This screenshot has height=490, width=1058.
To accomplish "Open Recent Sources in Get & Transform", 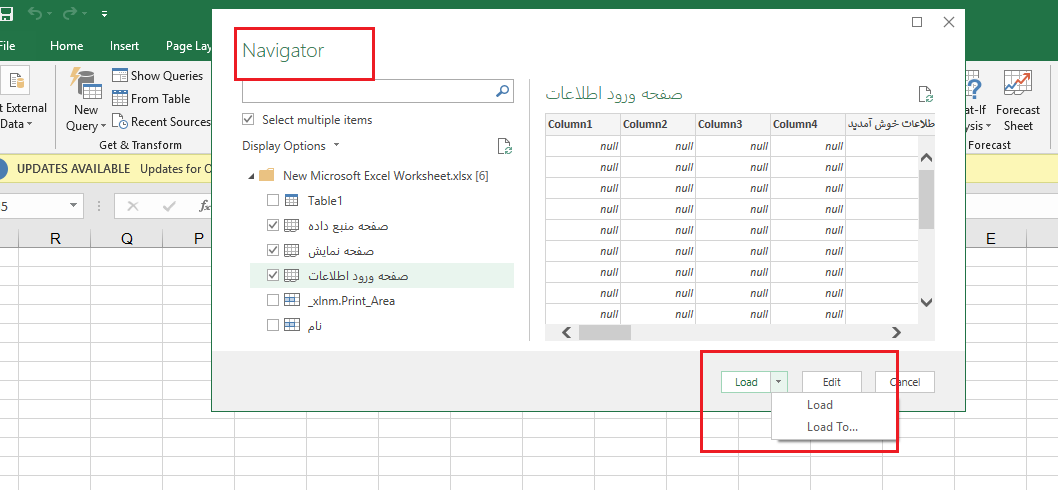I will [162, 121].
